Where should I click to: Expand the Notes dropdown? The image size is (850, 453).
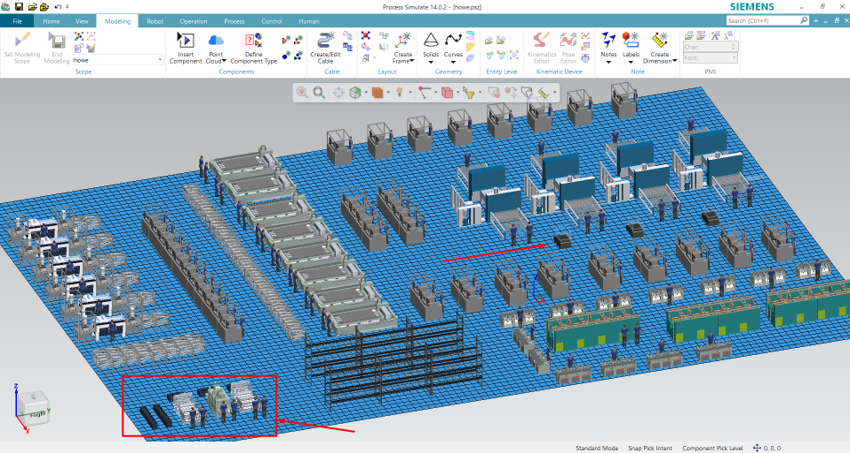coord(608,62)
